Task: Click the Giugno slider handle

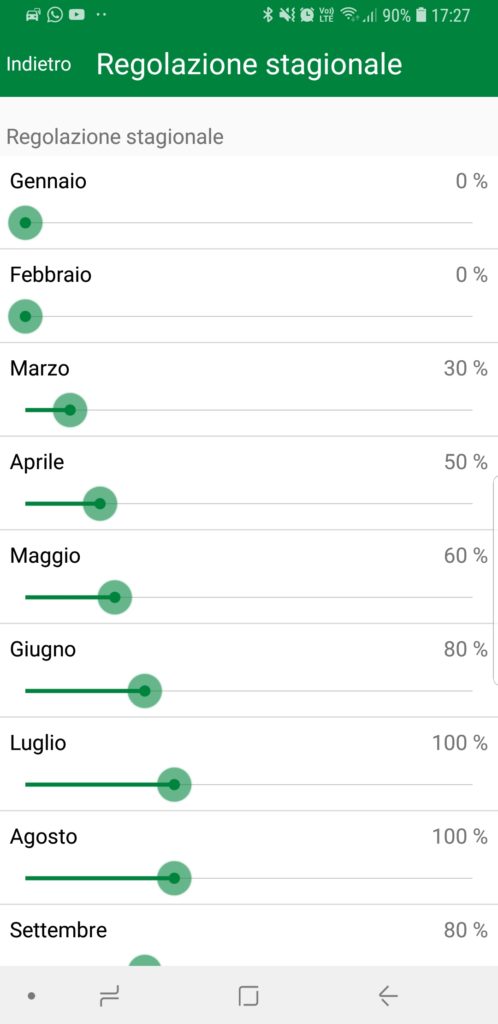Action: [145, 691]
